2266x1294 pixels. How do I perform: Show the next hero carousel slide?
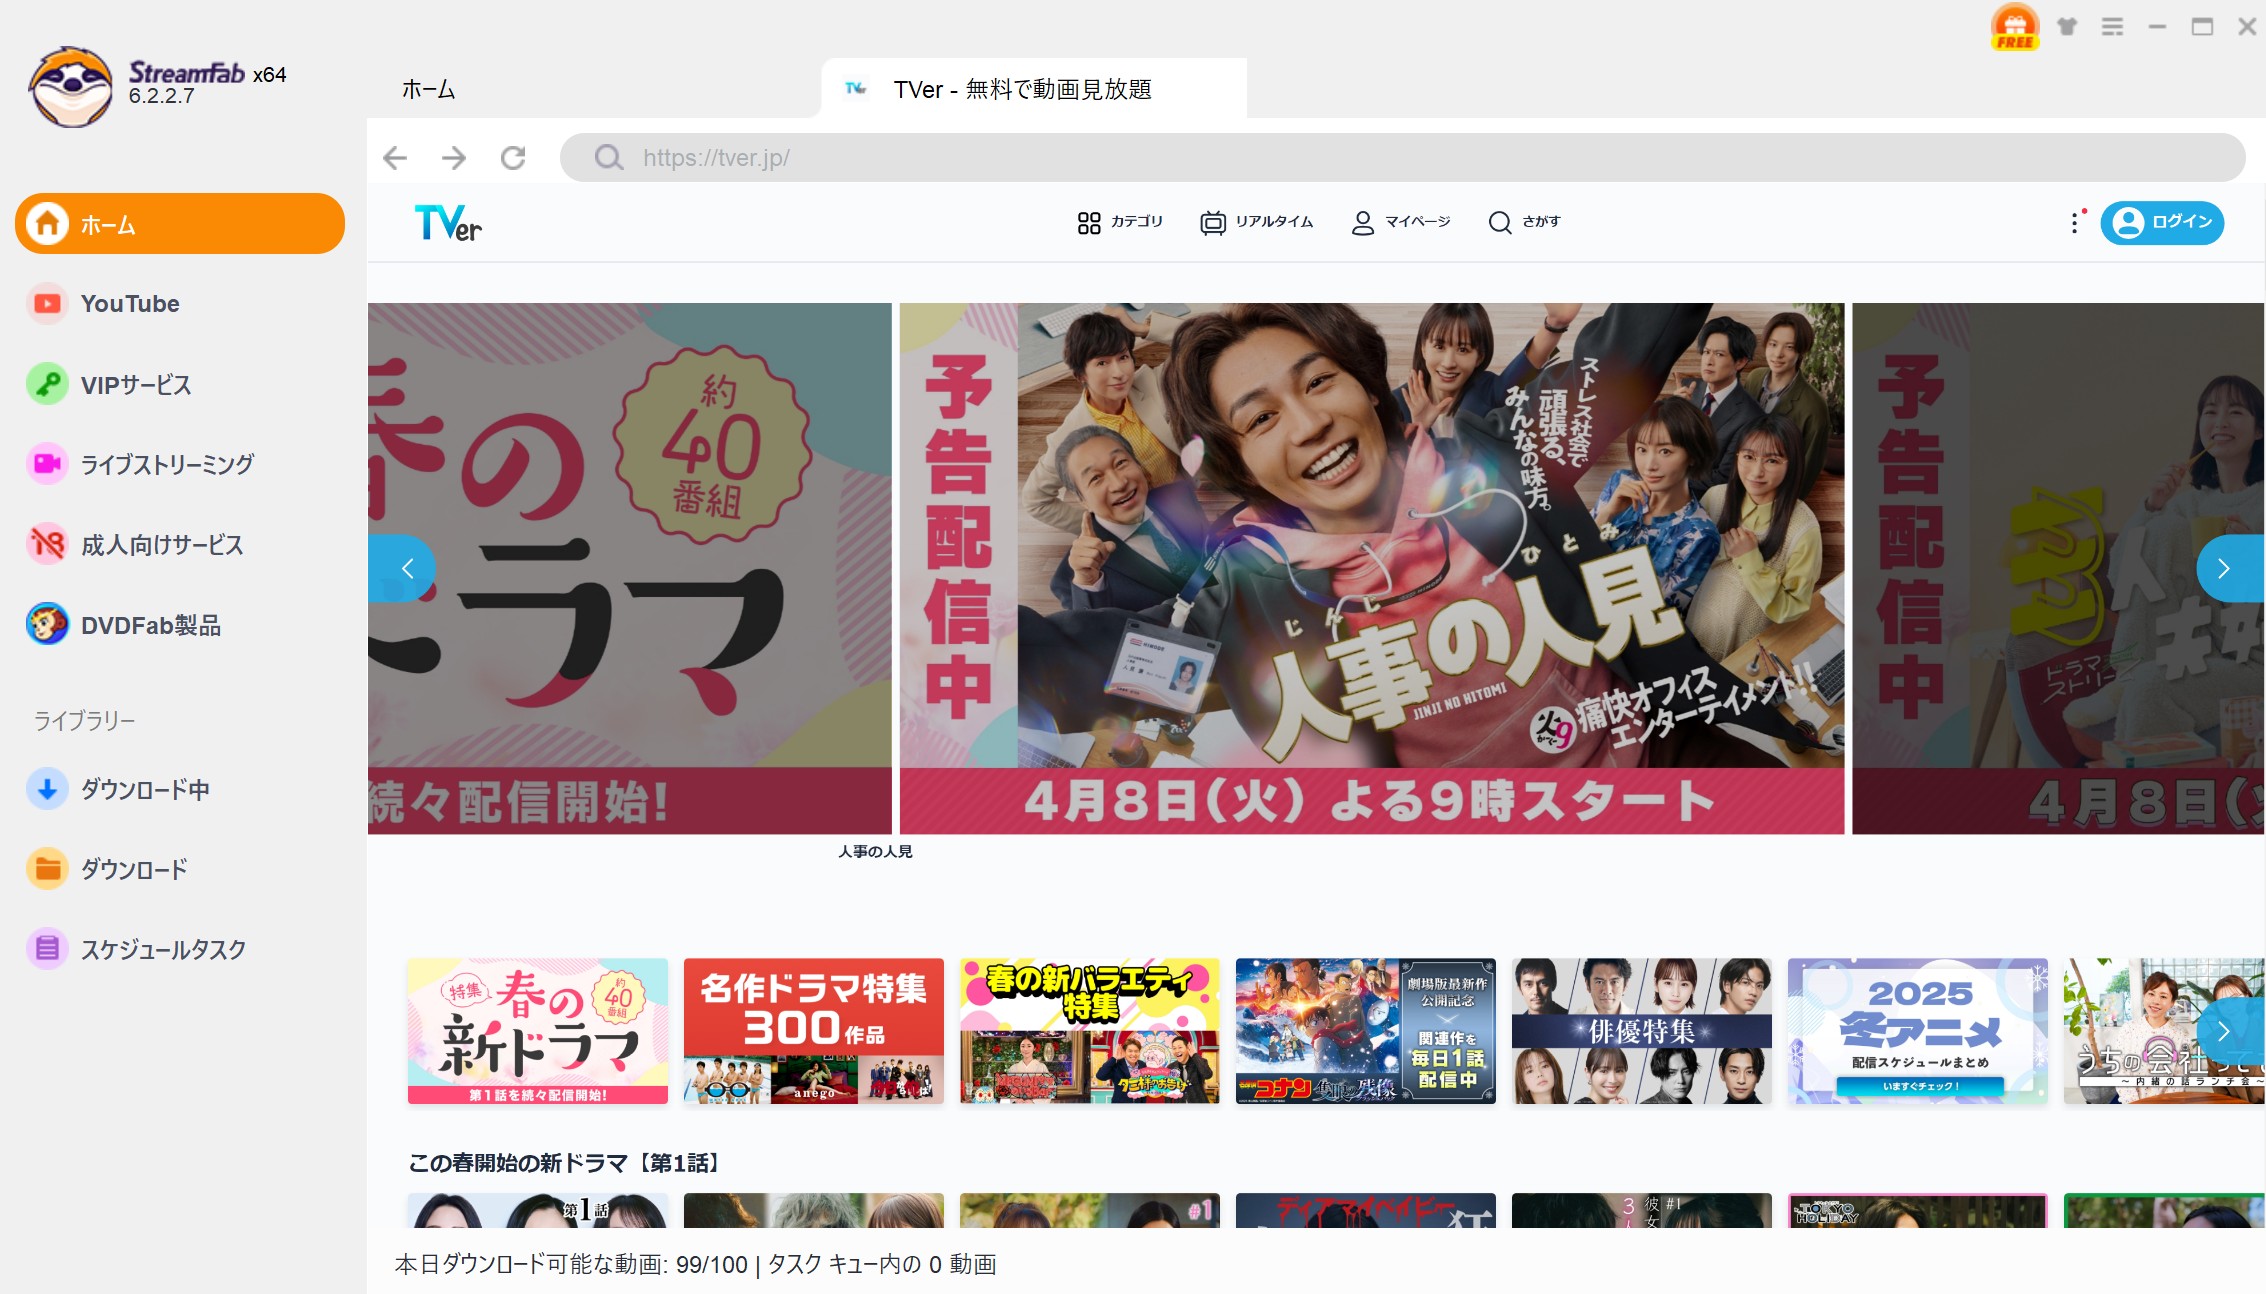pyautogui.click(x=2229, y=568)
